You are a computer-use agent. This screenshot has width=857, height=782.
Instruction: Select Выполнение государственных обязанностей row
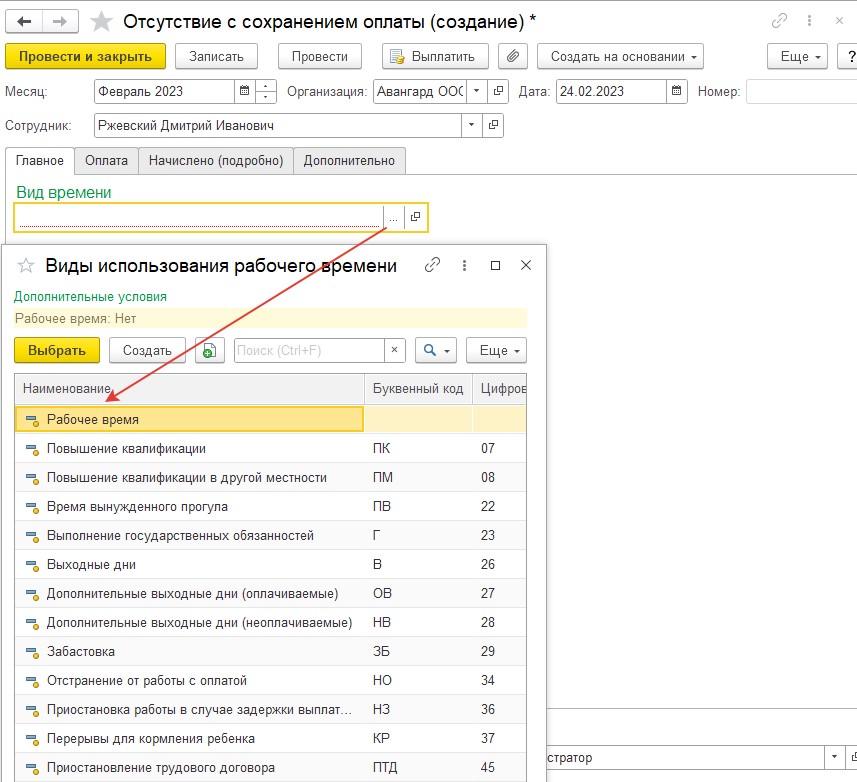coord(271,535)
